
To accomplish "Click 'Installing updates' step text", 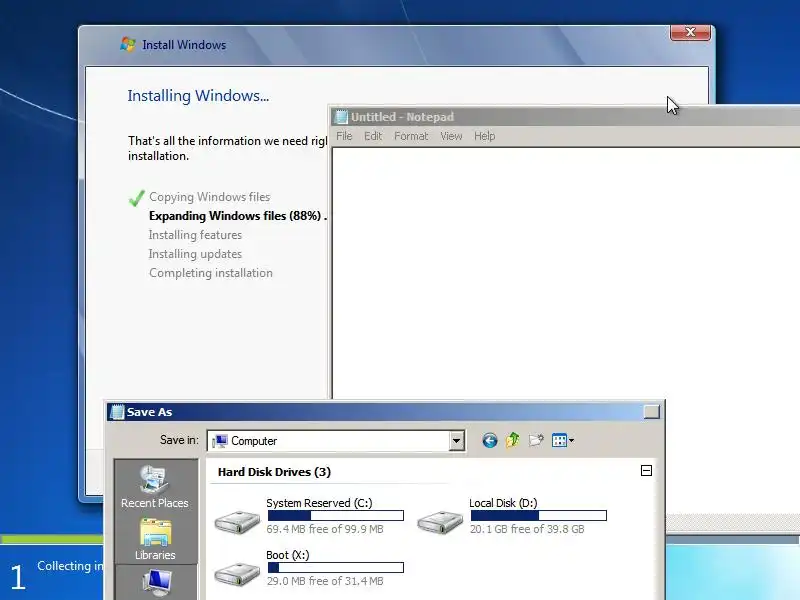I will click(x=195, y=254).
